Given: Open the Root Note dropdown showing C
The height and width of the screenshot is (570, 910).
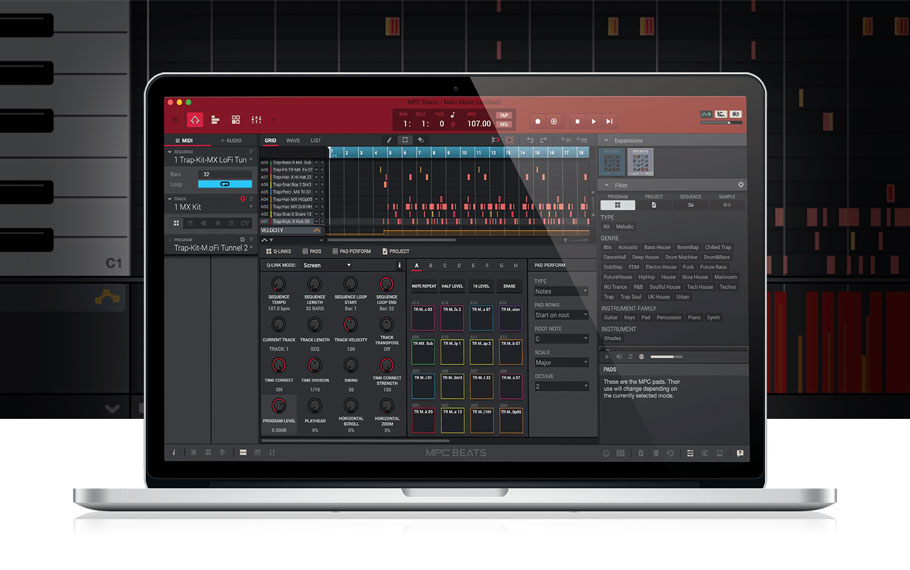Looking at the screenshot, I should 561,339.
